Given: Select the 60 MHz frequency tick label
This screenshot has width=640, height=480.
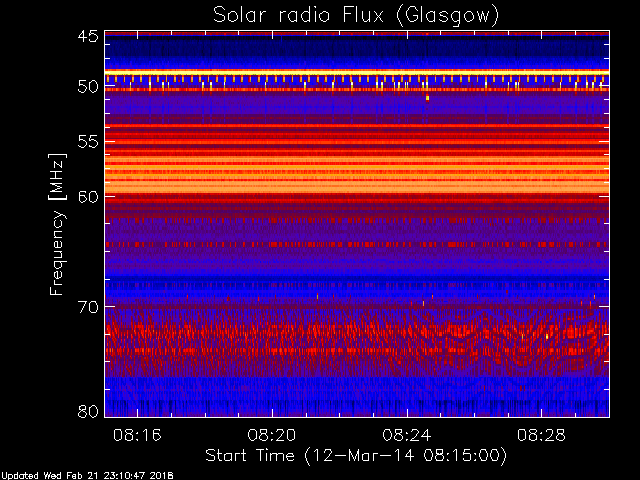Looking at the screenshot, I should tap(87, 196).
